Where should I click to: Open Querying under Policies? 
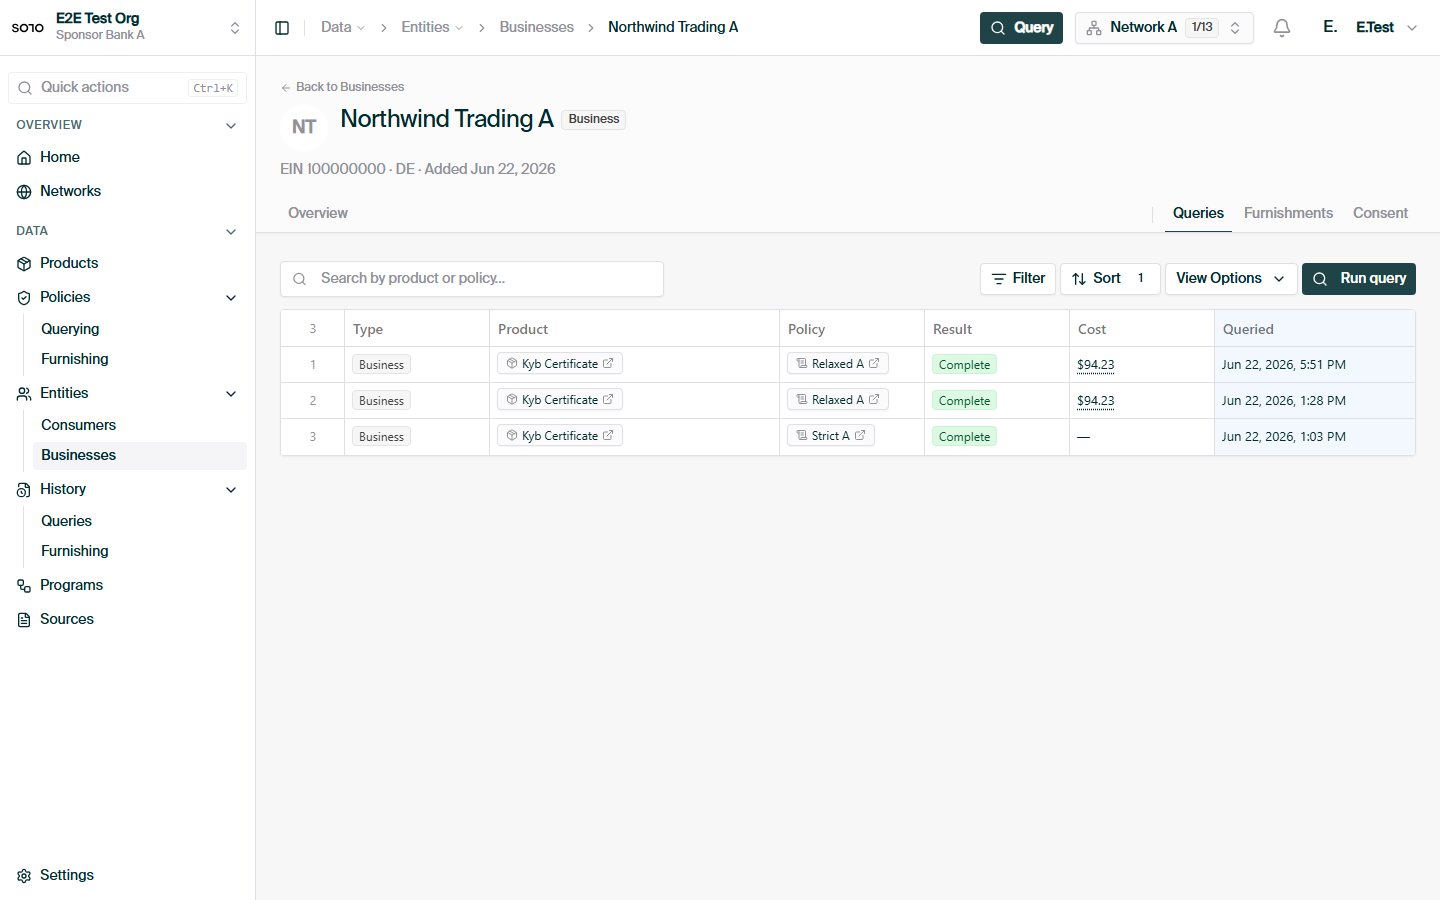click(x=70, y=329)
